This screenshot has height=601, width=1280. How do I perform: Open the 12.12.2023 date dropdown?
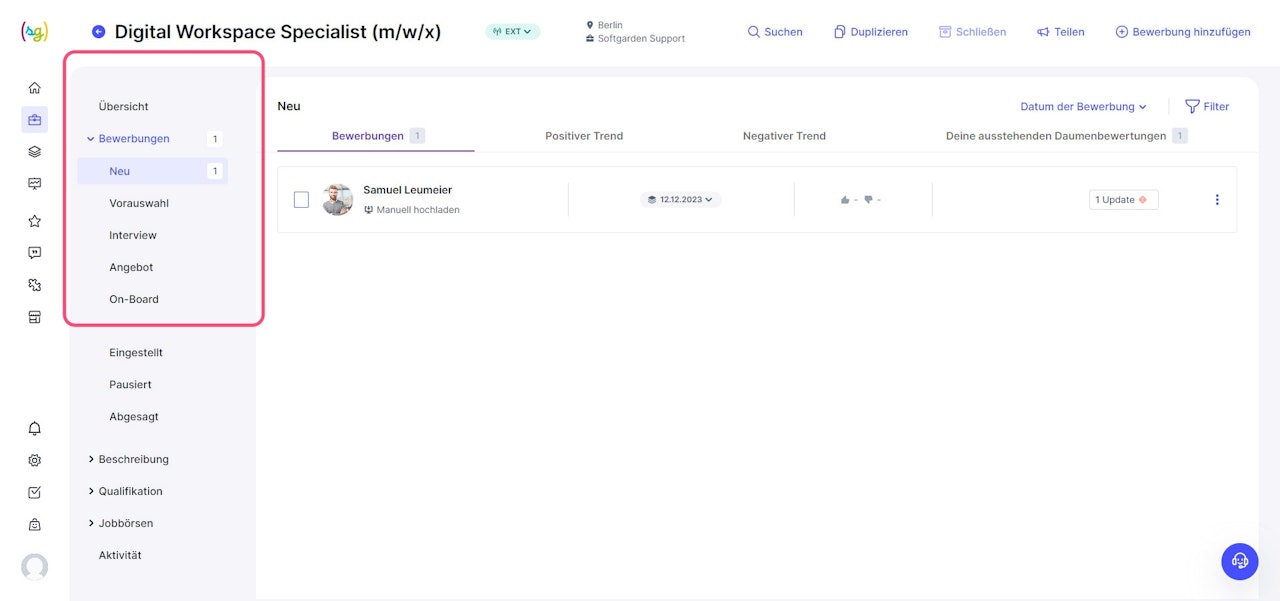coord(681,200)
